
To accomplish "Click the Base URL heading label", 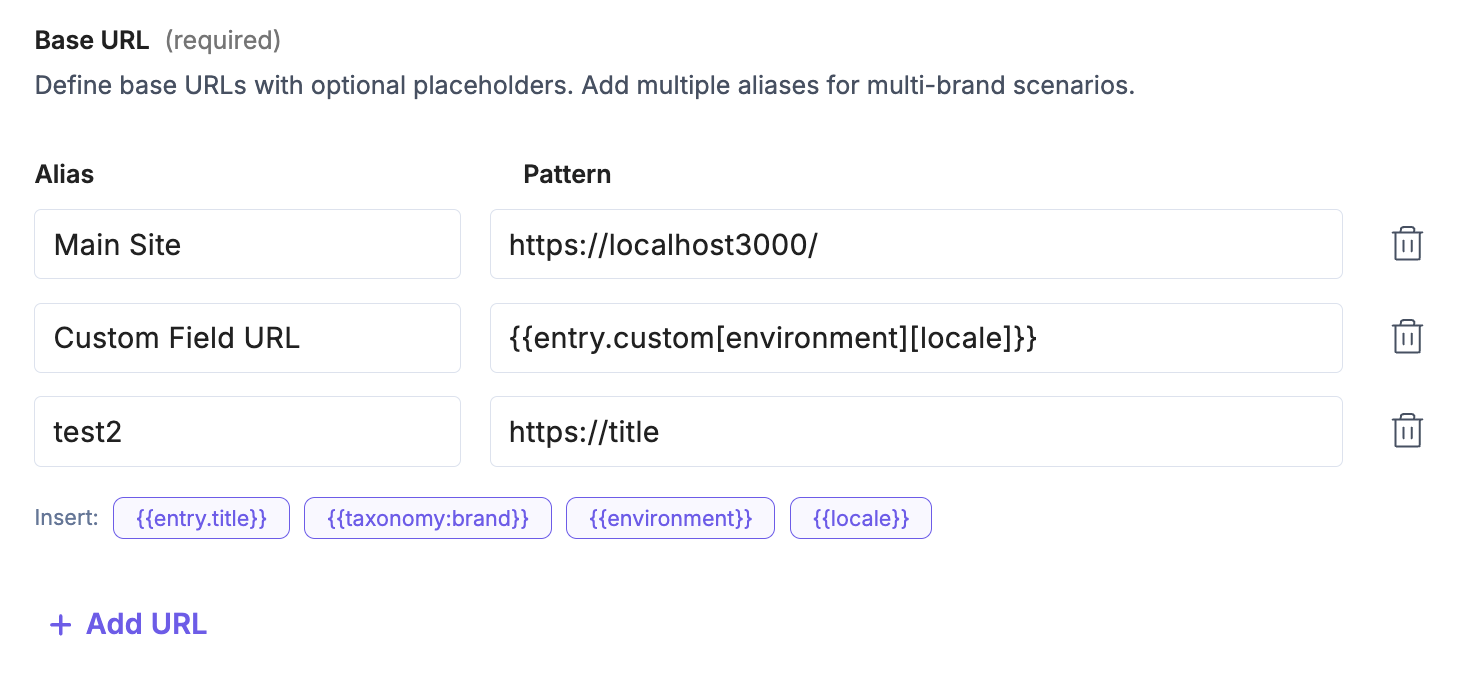I will pyautogui.click(x=92, y=40).
